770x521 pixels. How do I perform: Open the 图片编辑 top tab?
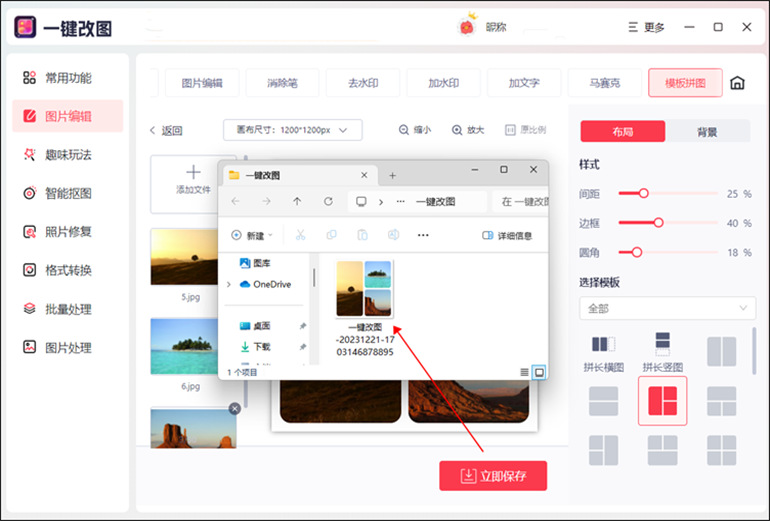[202, 83]
